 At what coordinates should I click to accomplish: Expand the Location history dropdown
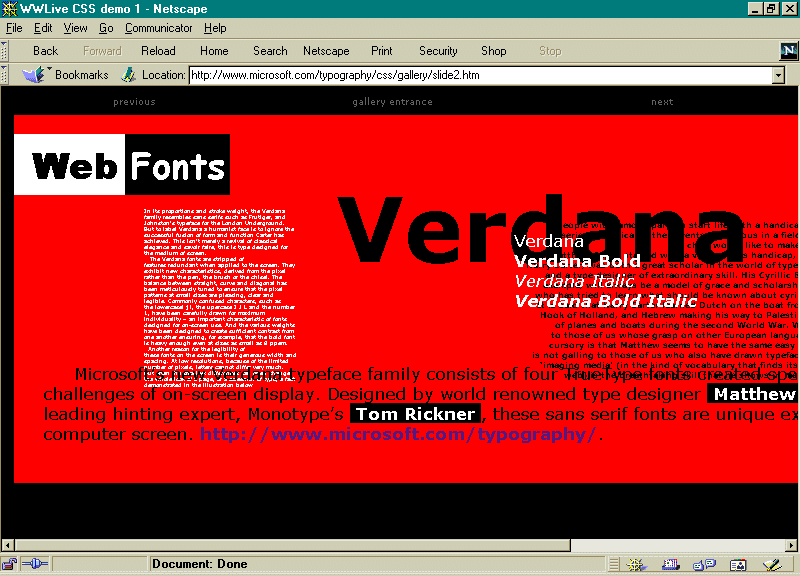[x=778, y=76]
